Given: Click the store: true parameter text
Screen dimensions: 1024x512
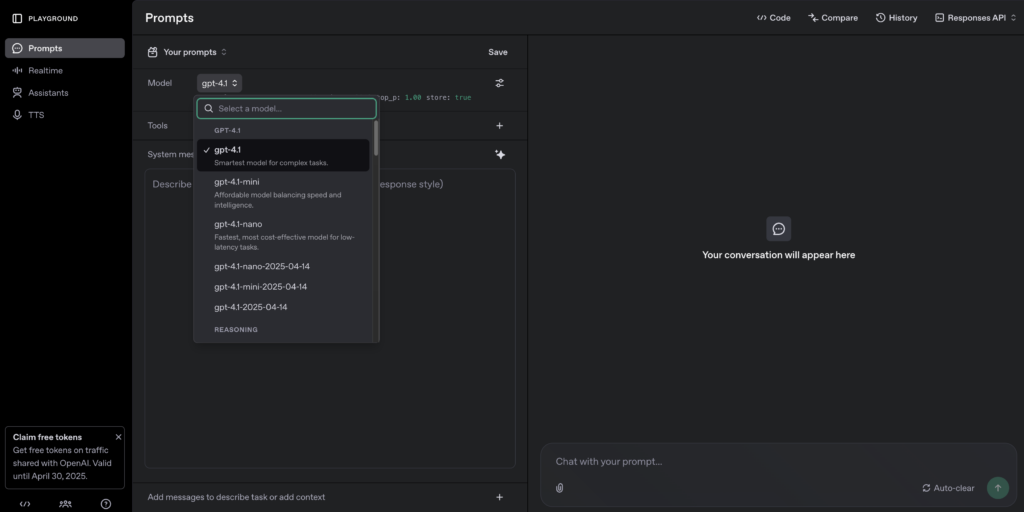Looking at the screenshot, I should click(x=449, y=97).
